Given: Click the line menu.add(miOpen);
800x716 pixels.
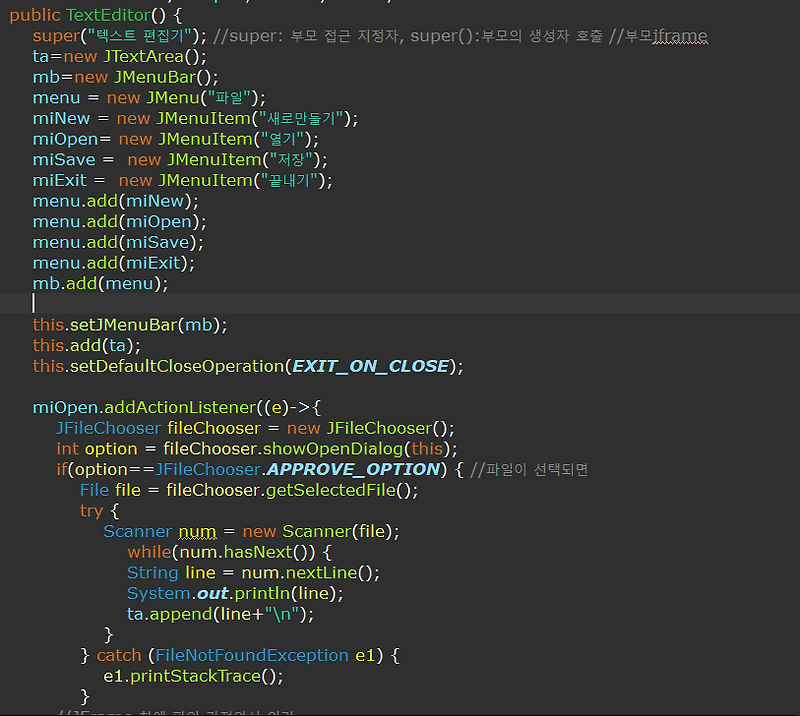Looking at the screenshot, I should click(x=120, y=221).
